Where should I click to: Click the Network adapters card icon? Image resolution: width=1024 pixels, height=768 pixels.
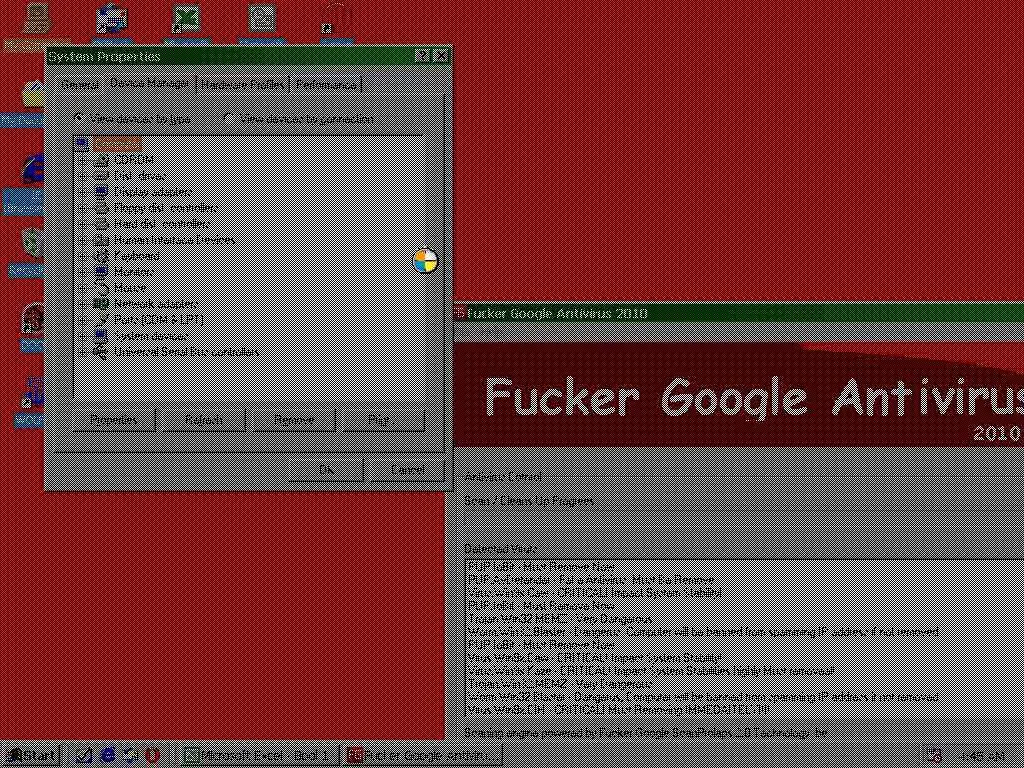click(101, 304)
